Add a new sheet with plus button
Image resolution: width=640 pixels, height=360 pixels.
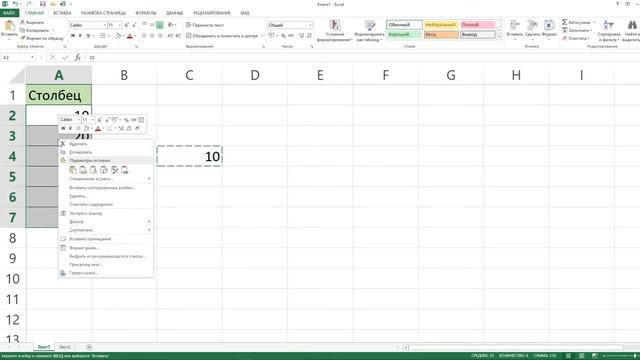[x=89, y=347]
